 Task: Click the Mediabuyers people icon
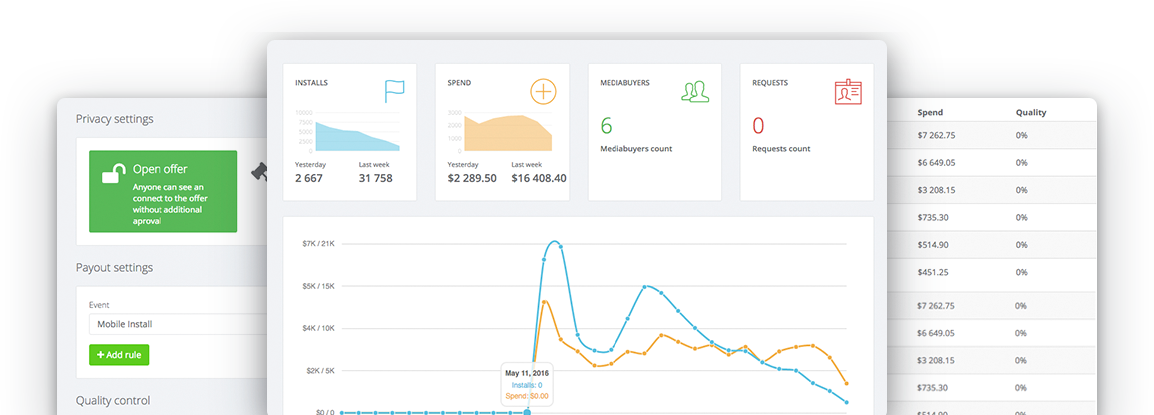pos(695,91)
